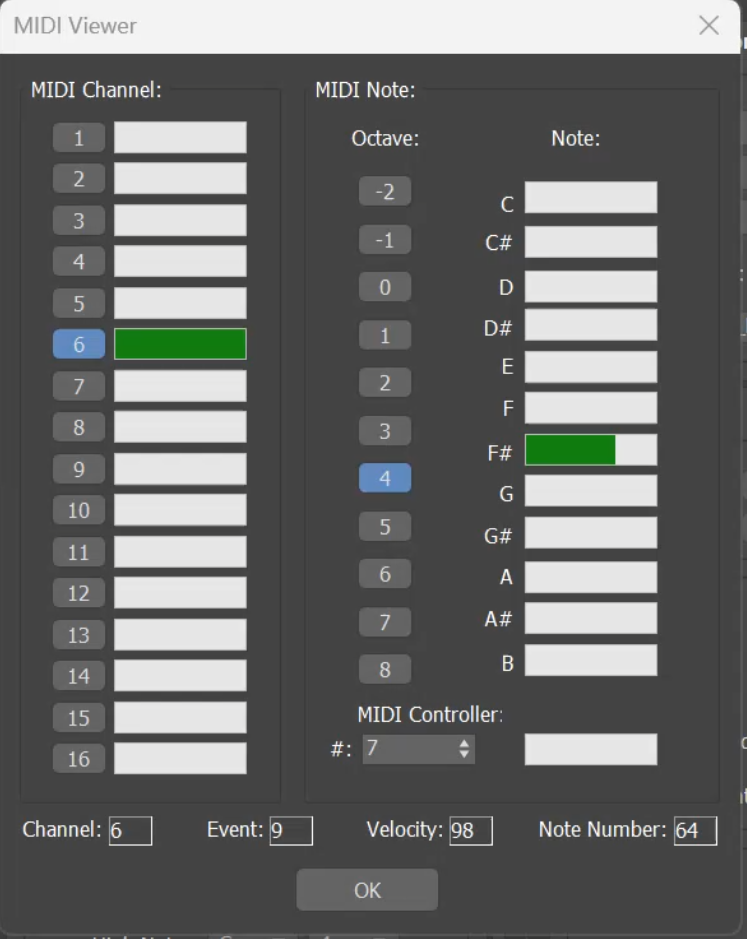Choose MIDI channel 16 button

pos(79,759)
